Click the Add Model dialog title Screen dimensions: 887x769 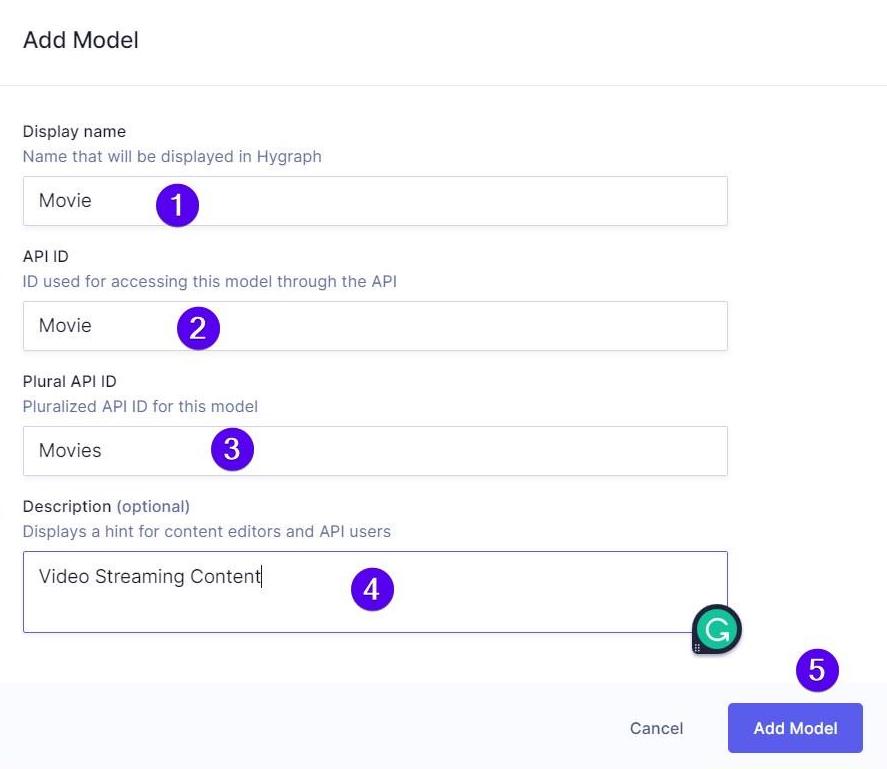coord(80,40)
